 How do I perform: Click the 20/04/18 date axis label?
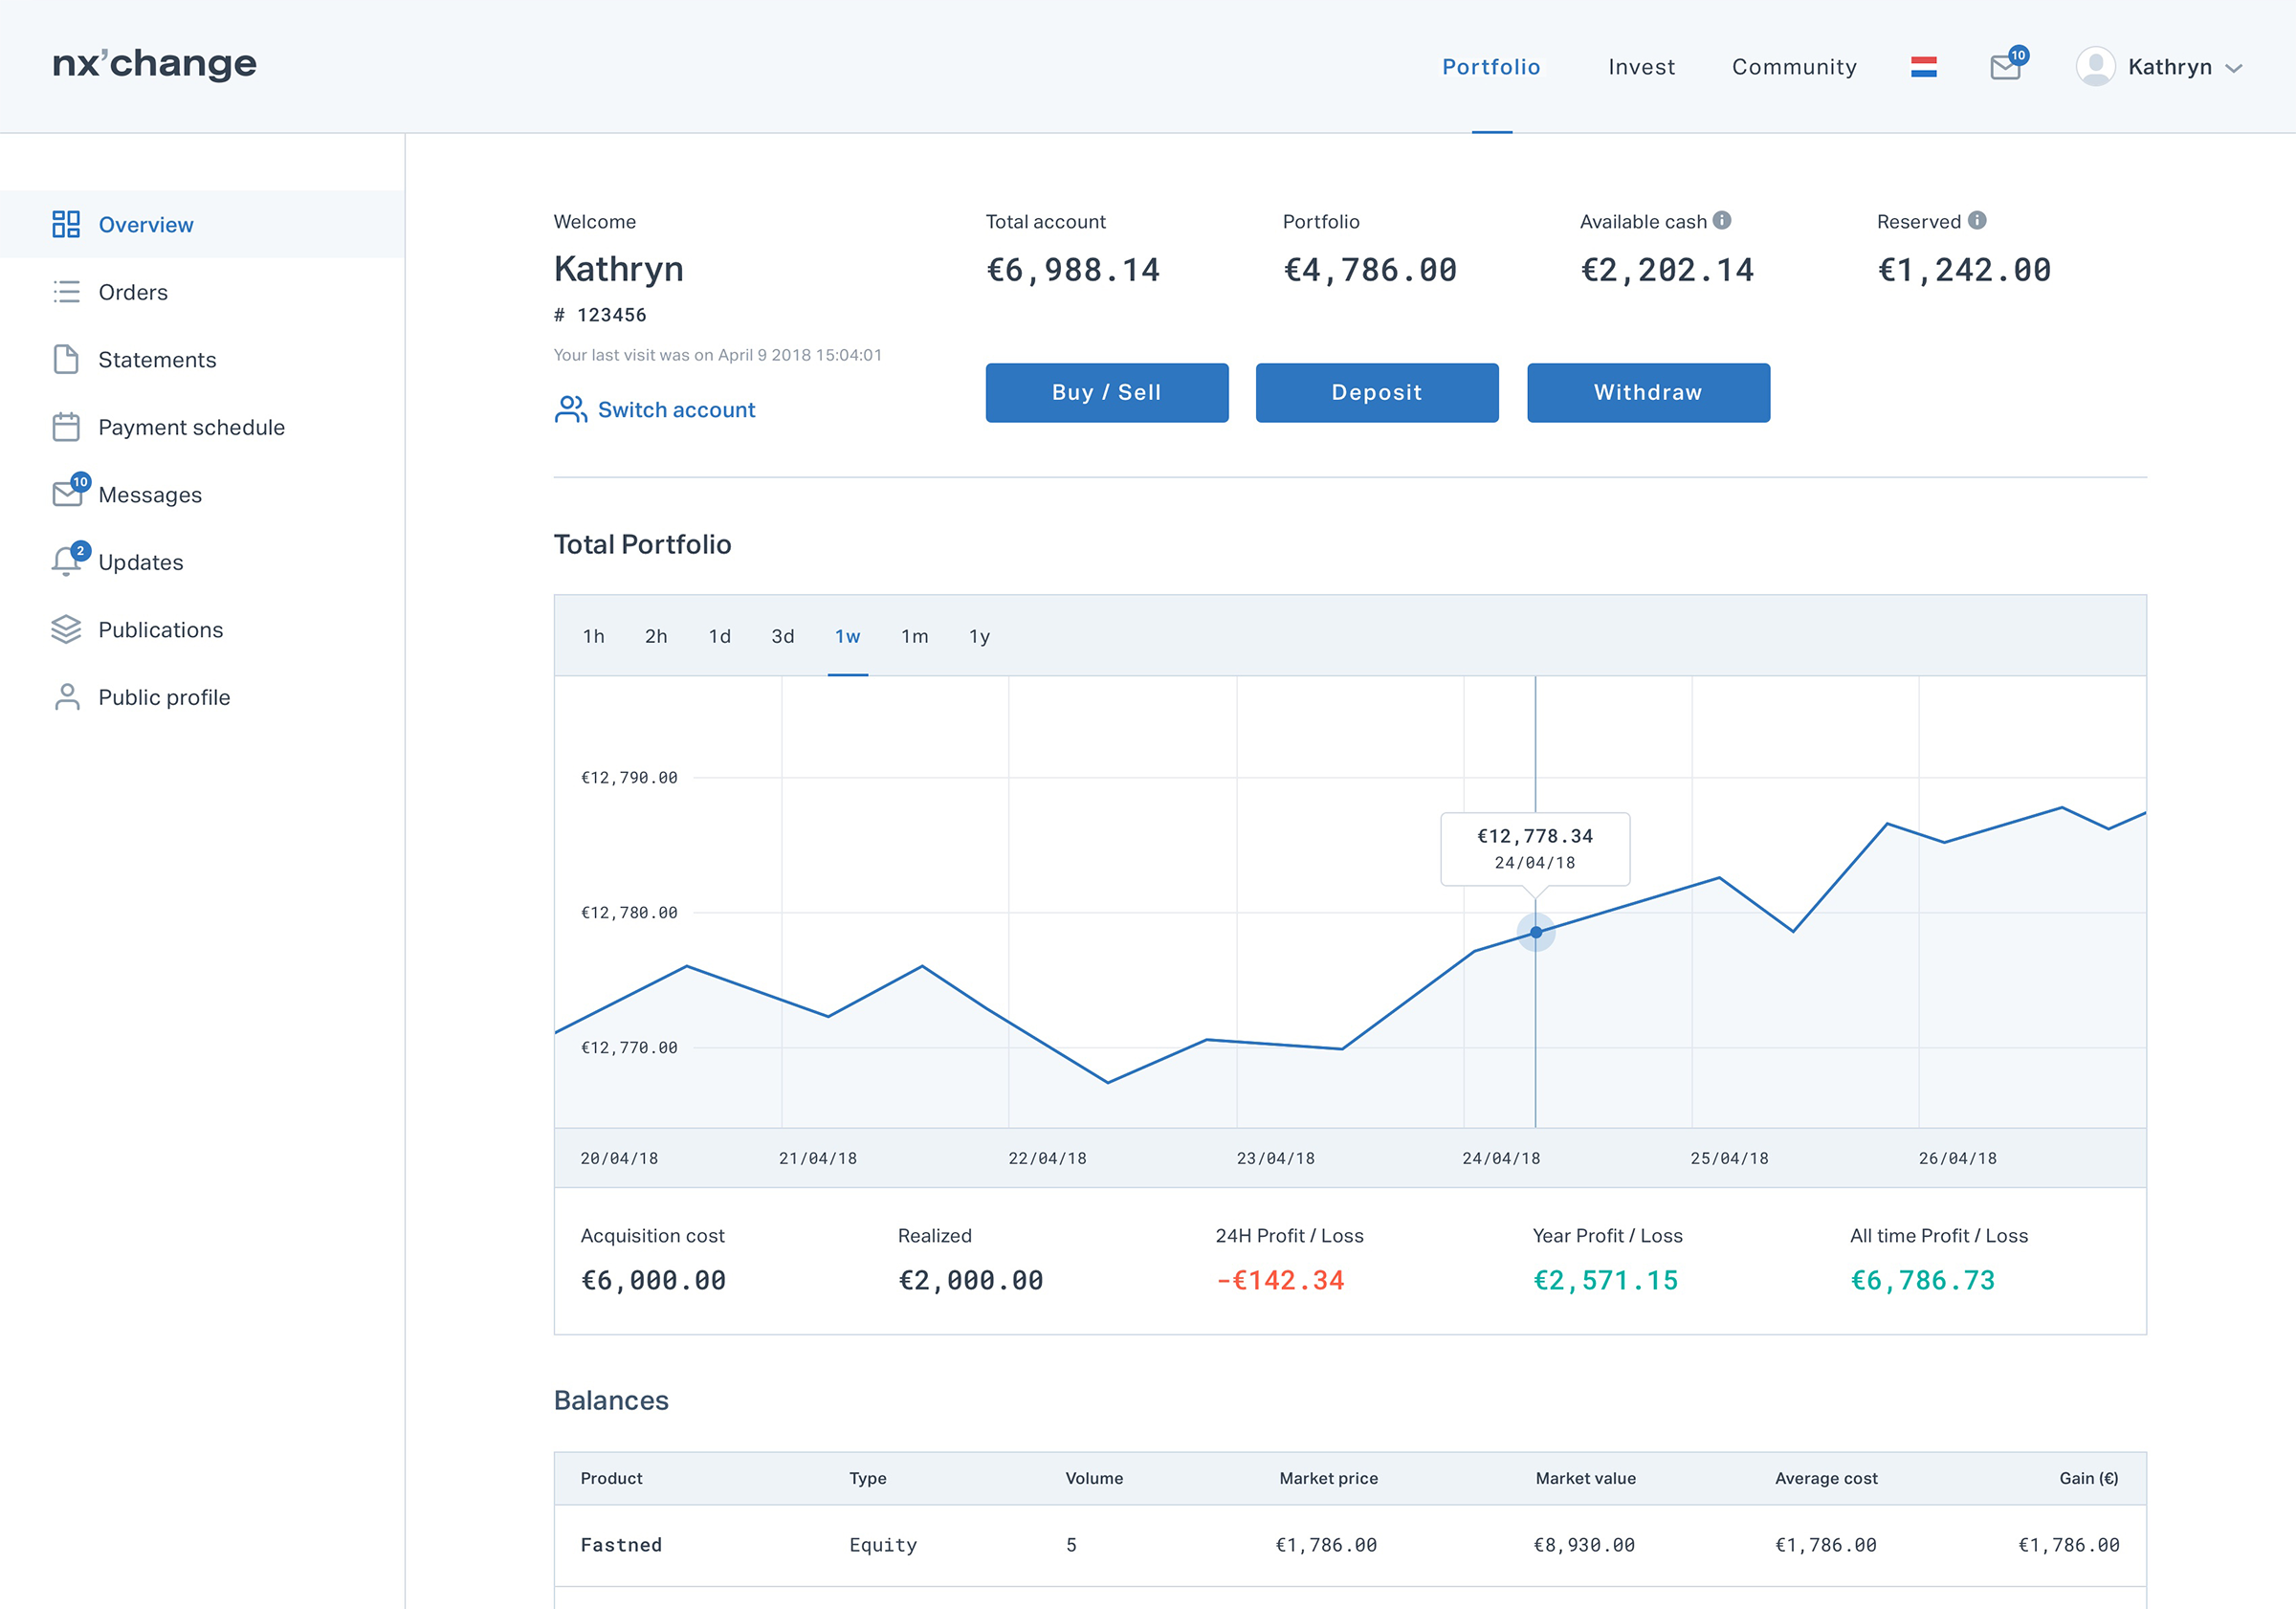pos(619,1158)
